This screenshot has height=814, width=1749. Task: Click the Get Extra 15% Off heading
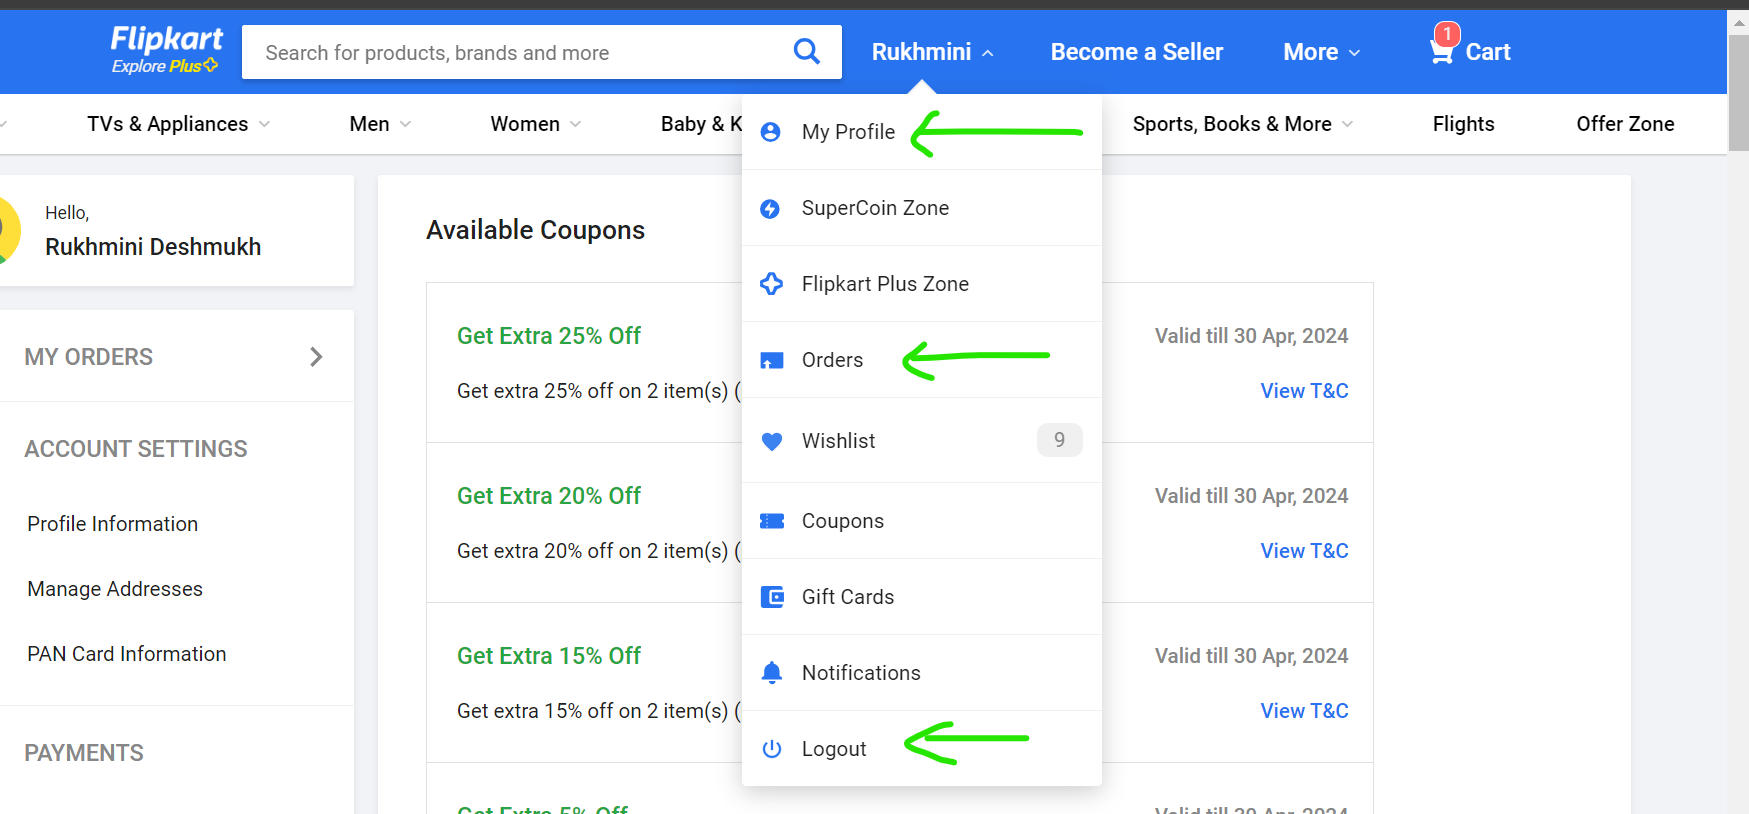(549, 656)
